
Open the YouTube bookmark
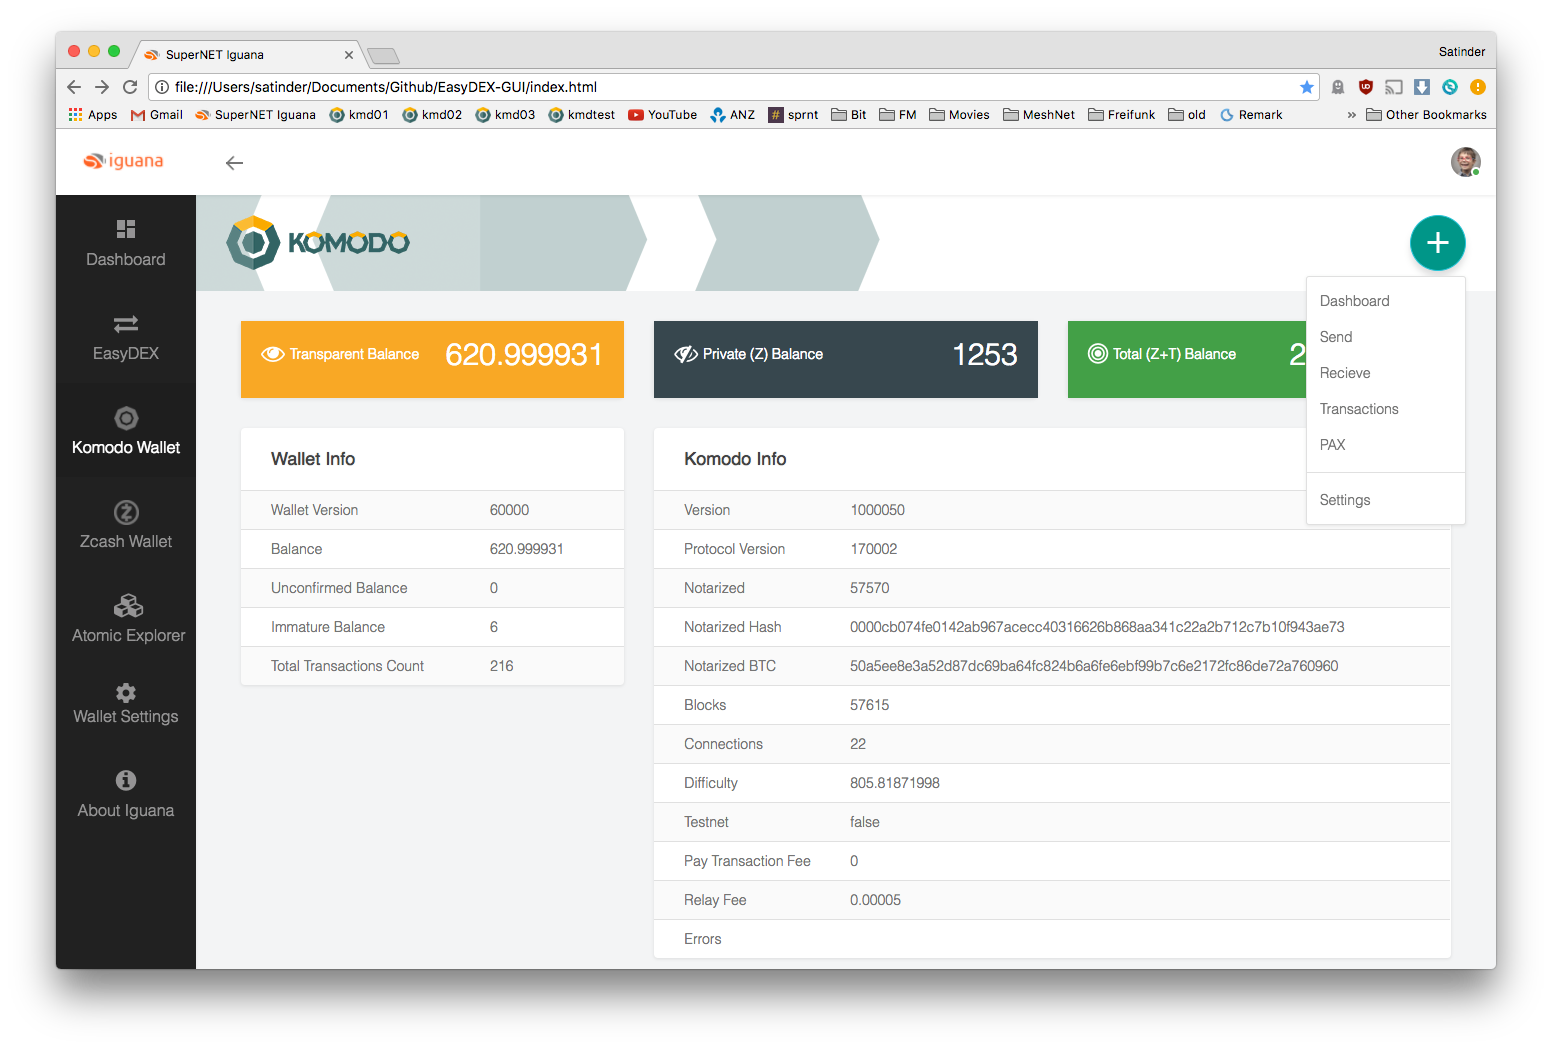coord(663,115)
